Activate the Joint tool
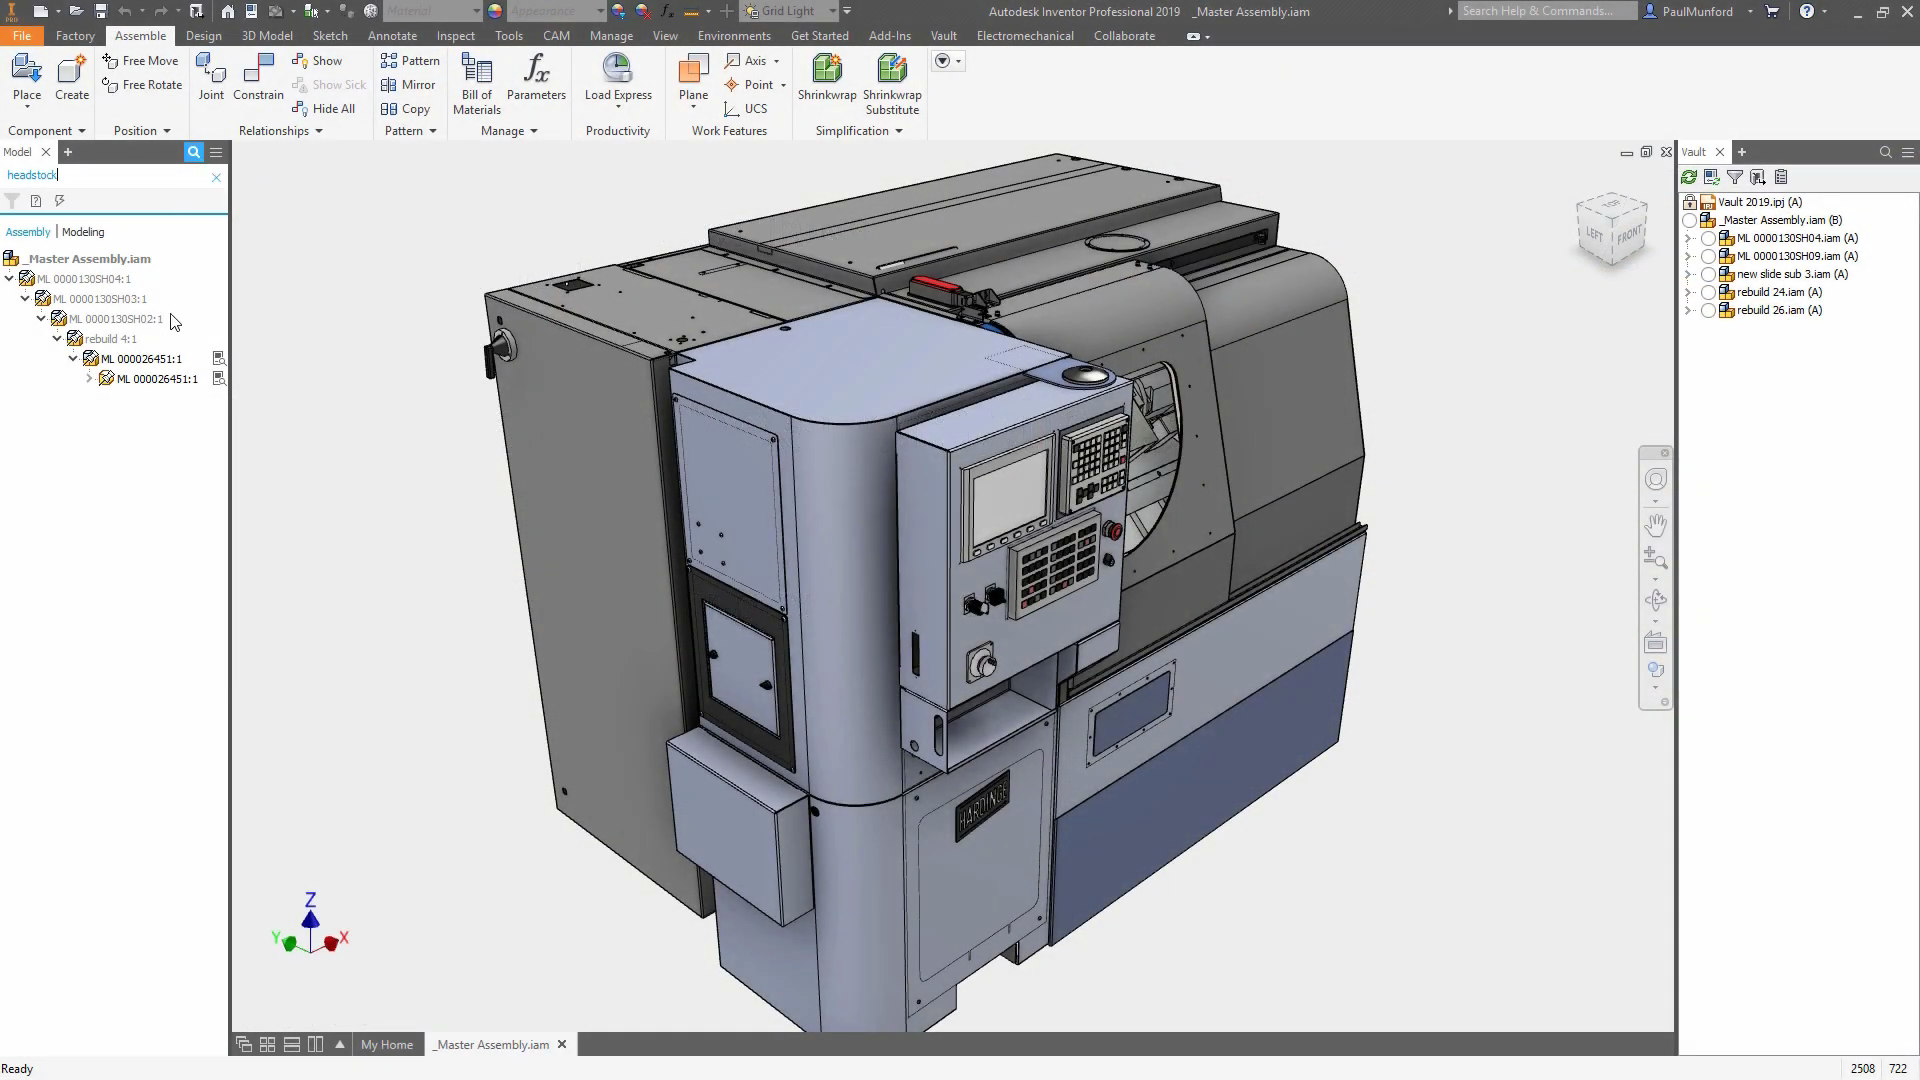1920x1080 pixels. [x=211, y=78]
